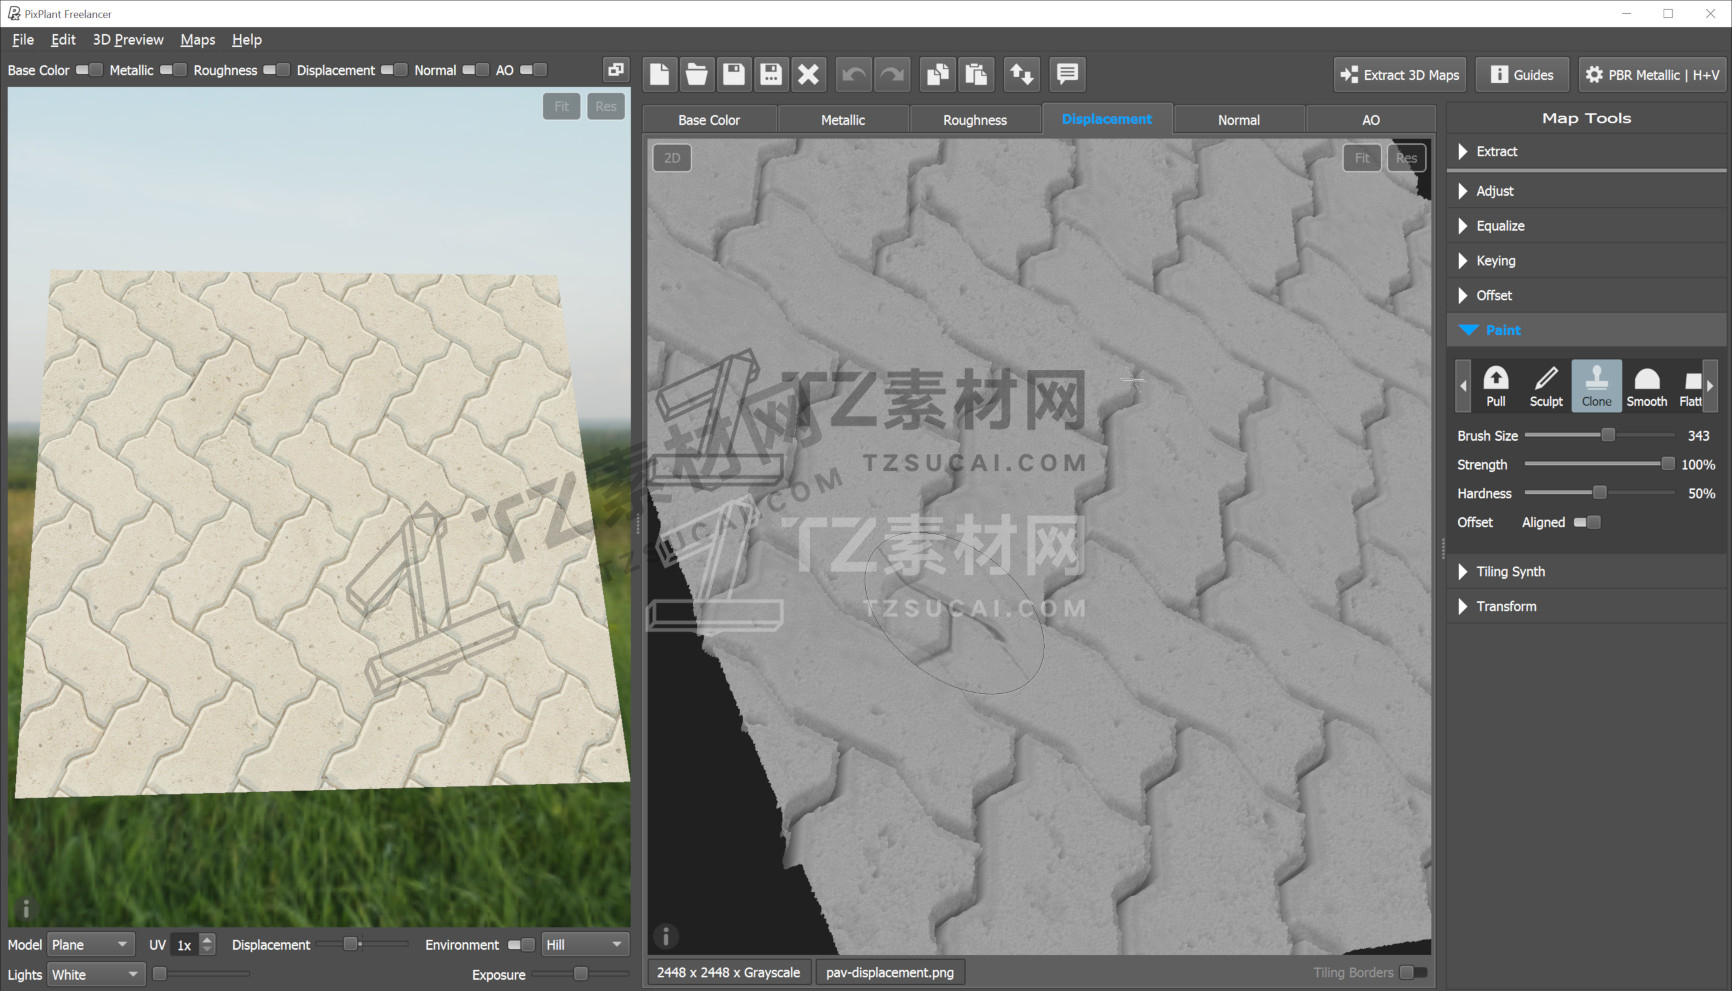Redo the last undone action
The height and width of the screenshot is (991, 1732).
(892, 74)
